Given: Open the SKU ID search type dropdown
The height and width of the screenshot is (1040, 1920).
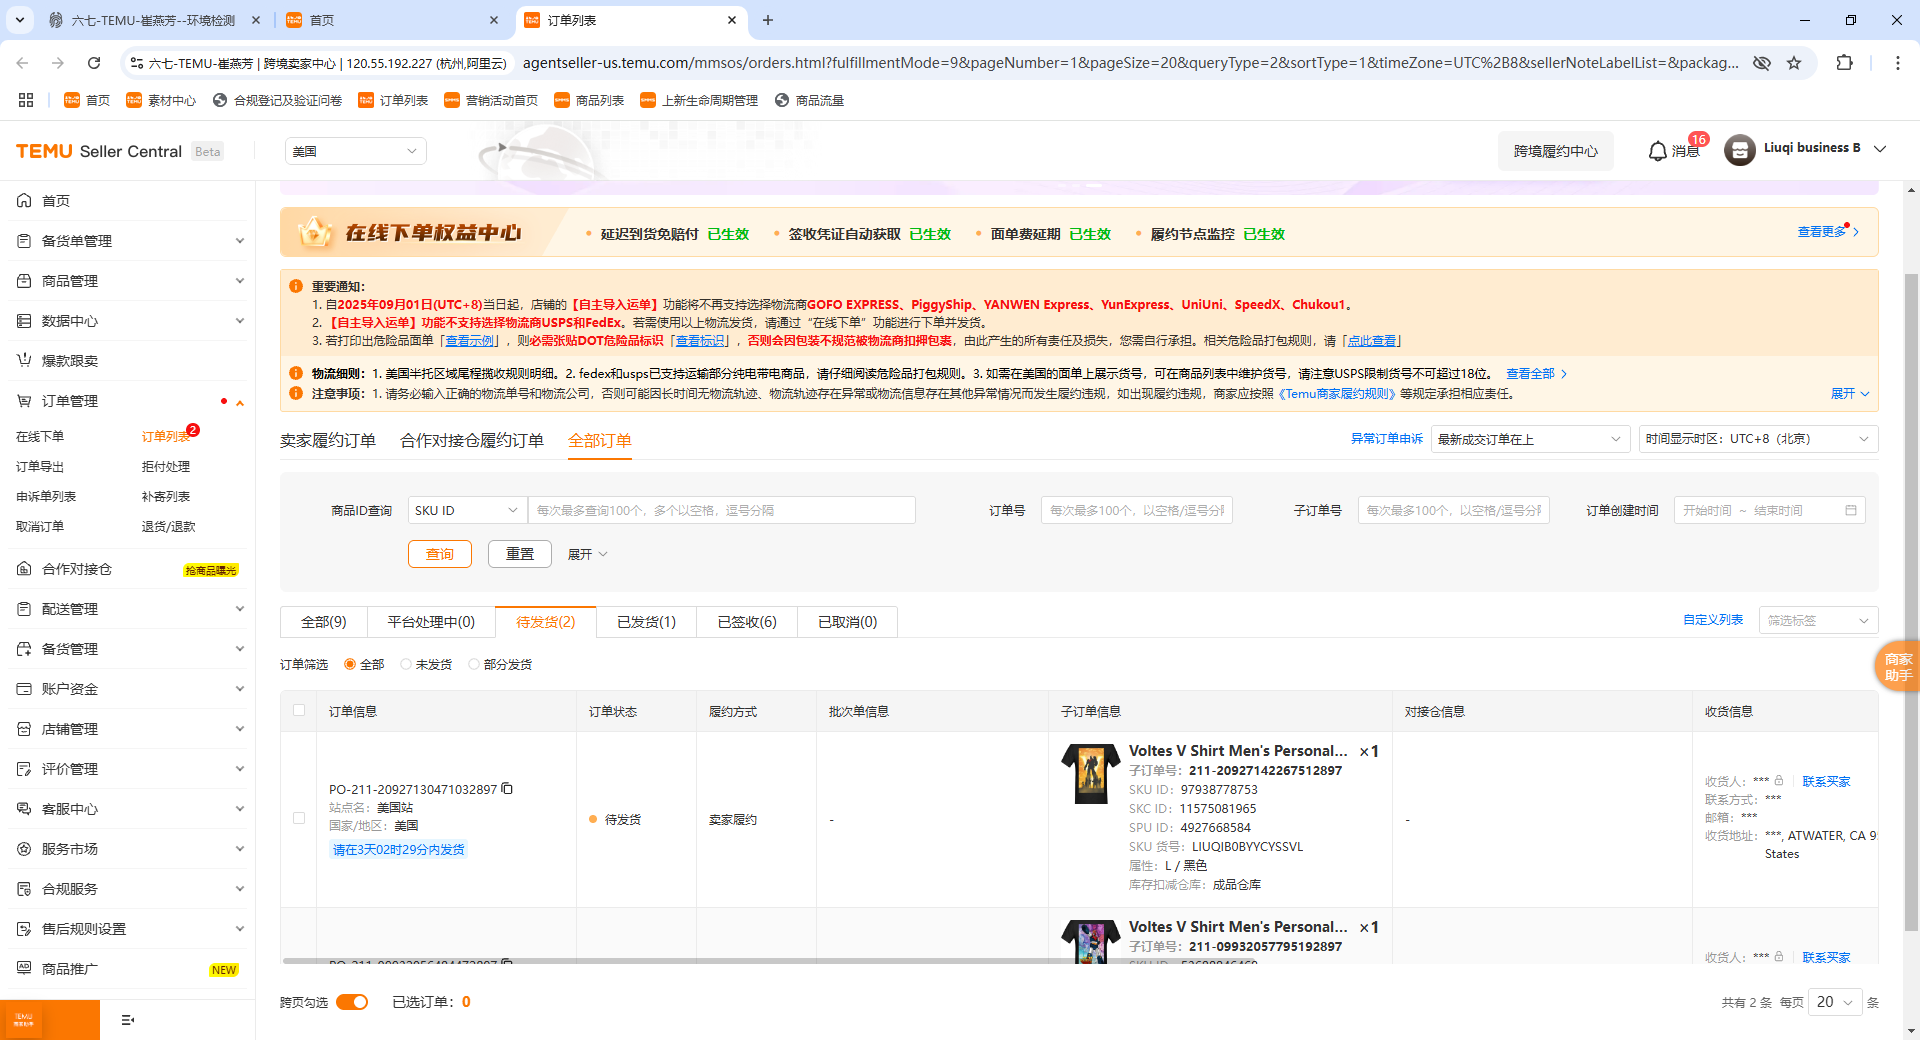Looking at the screenshot, I should (x=465, y=510).
